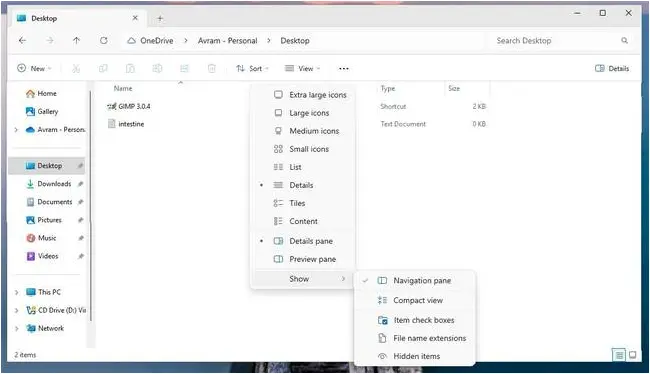The width and height of the screenshot is (650, 374).
Task: Unpin Downloads using its pin icon
Action: click(80, 184)
